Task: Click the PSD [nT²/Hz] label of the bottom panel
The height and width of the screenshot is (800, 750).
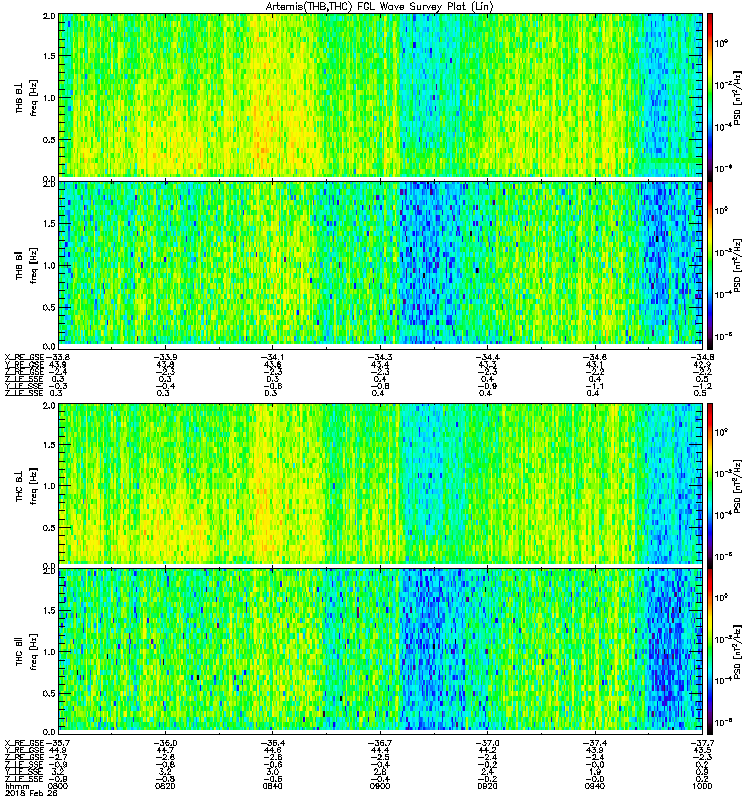Action: click(737, 651)
